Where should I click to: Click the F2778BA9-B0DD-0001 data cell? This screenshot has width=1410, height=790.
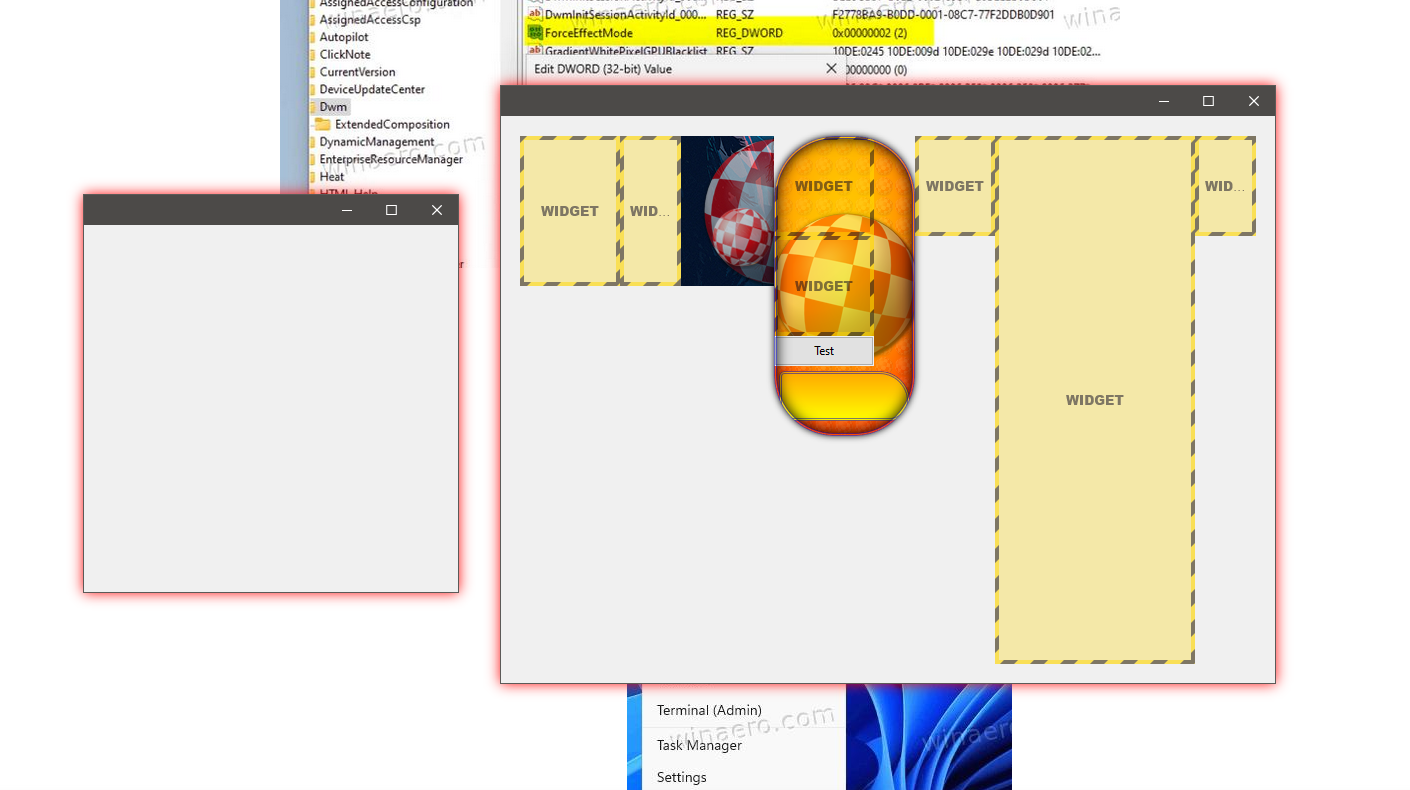coord(943,15)
